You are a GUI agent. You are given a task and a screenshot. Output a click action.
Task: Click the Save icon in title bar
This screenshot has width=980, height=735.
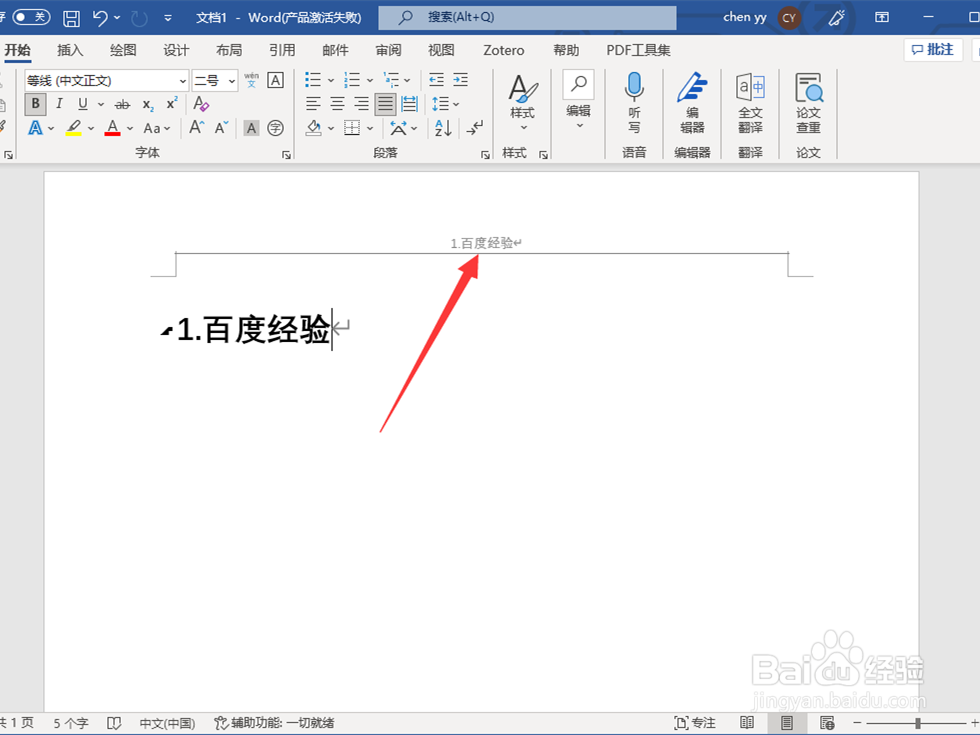point(71,18)
